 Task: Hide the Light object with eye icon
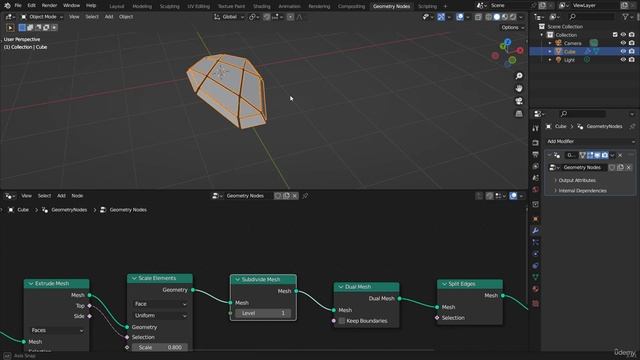623,60
